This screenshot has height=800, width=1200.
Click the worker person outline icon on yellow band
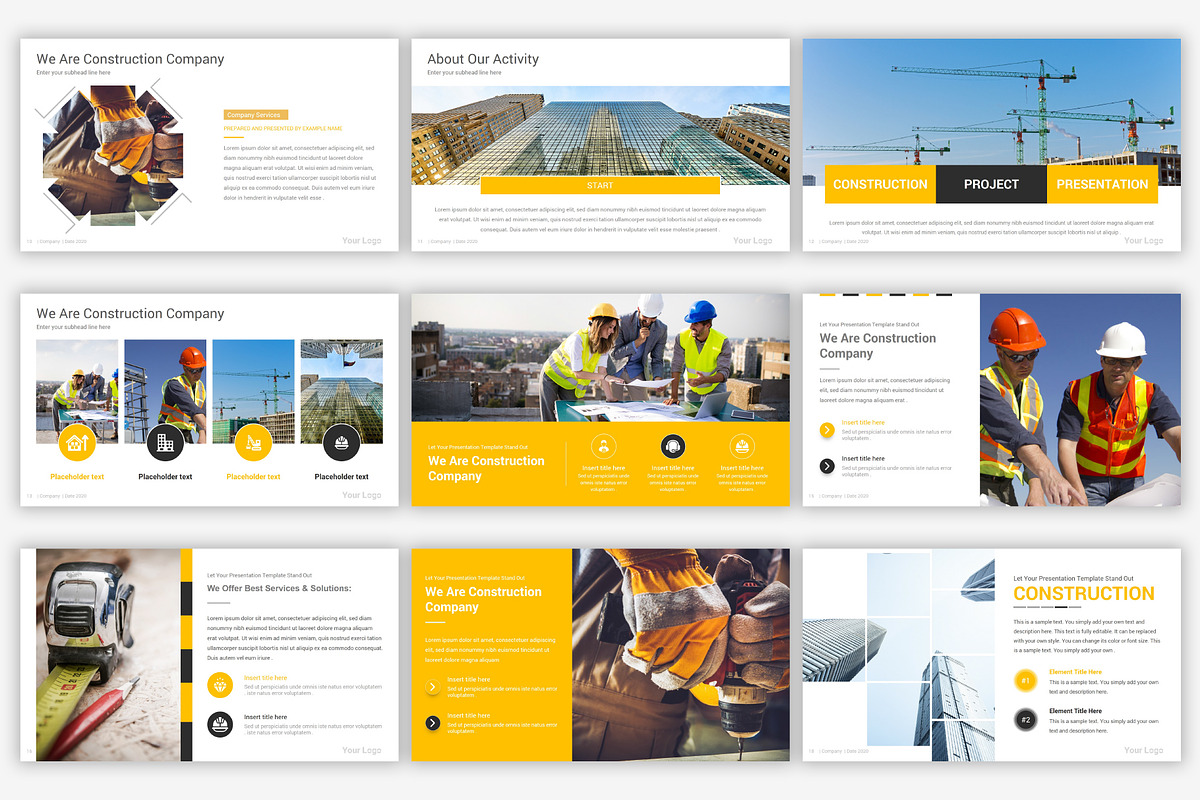pos(603,446)
